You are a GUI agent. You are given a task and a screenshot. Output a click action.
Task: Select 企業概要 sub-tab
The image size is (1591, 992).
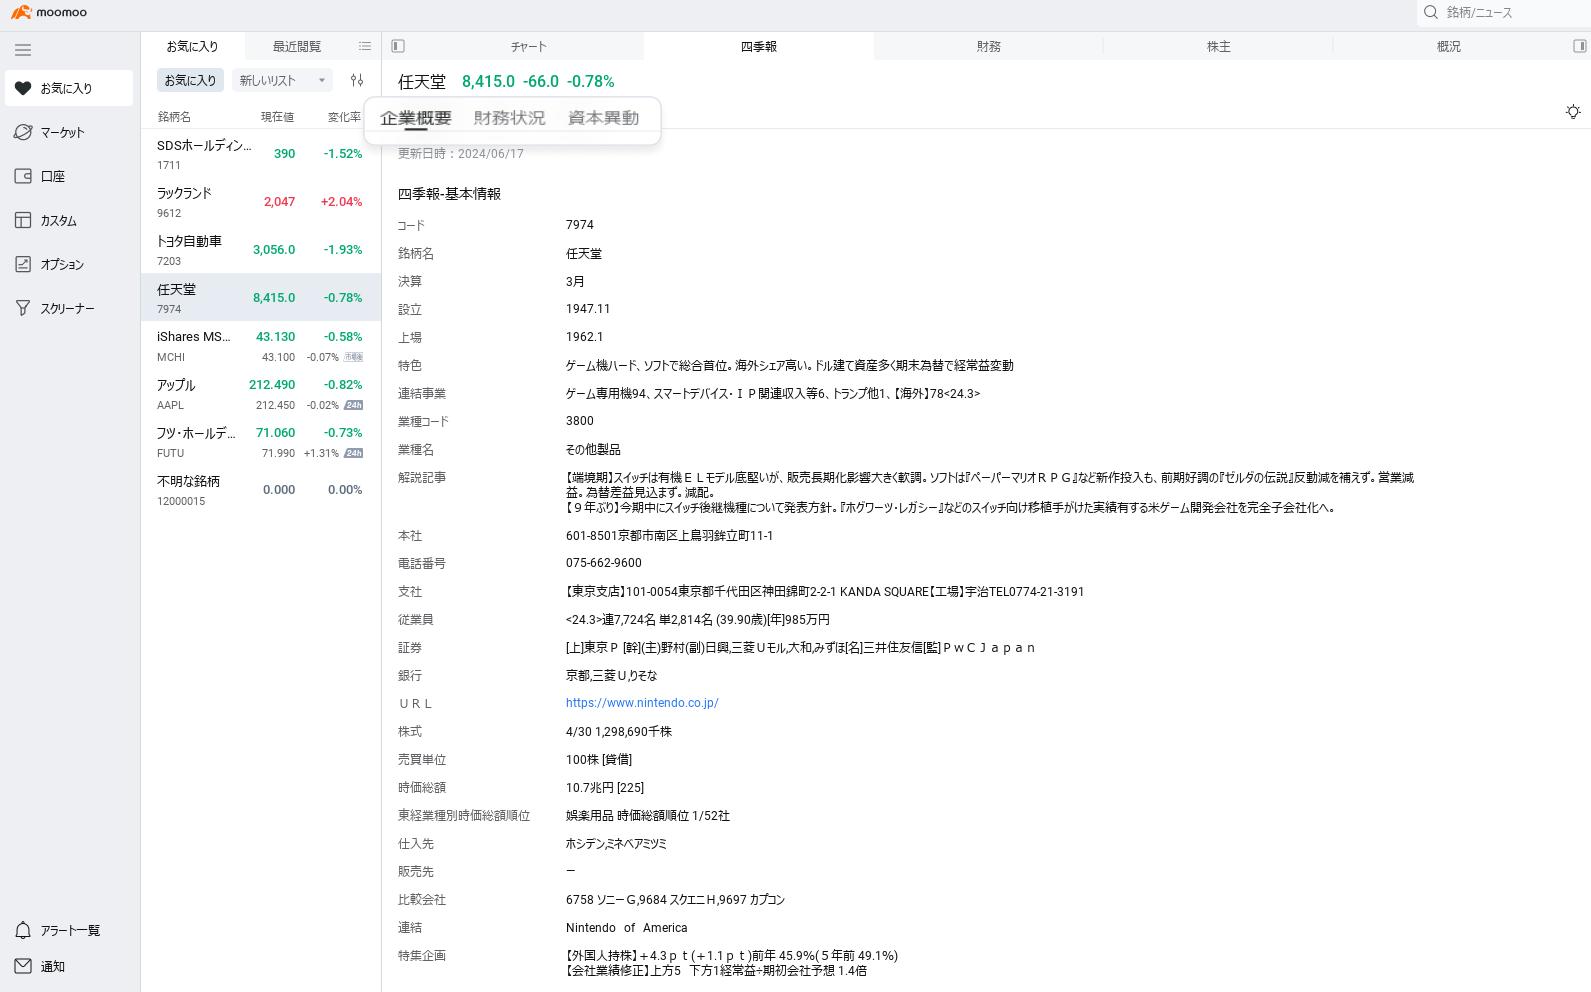pyautogui.click(x=416, y=118)
